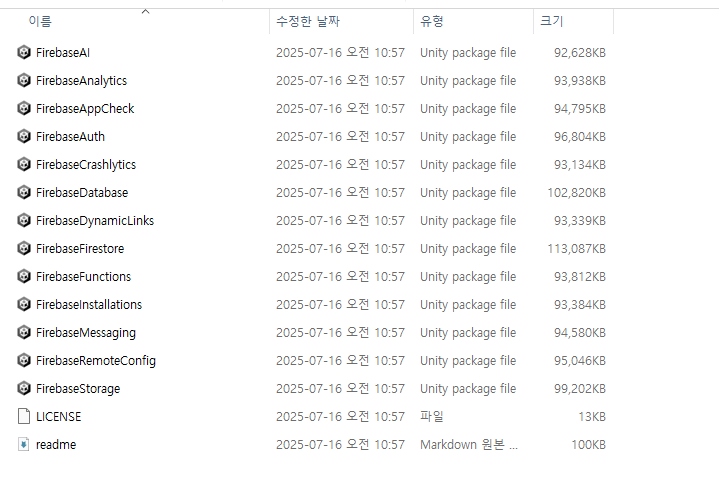The height and width of the screenshot is (482, 719).
Task: Click the 100KB size of readme
Action: 588,444
